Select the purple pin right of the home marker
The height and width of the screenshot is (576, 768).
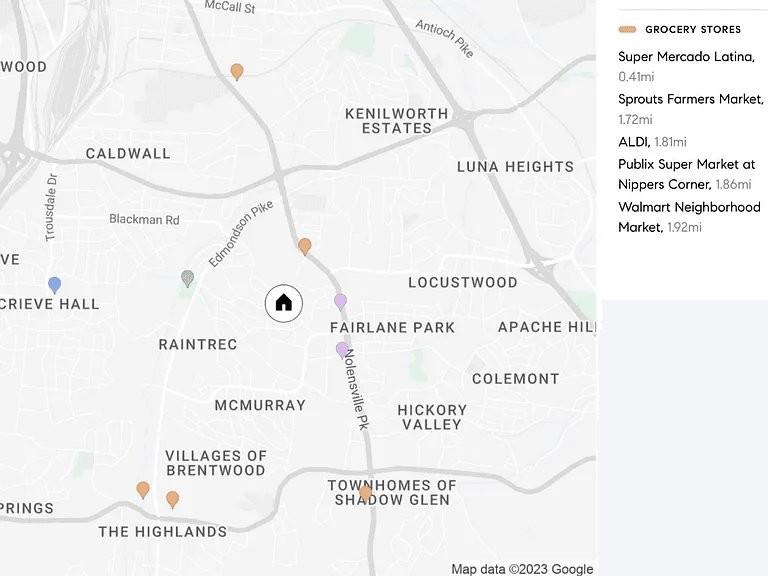(x=340, y=301)
